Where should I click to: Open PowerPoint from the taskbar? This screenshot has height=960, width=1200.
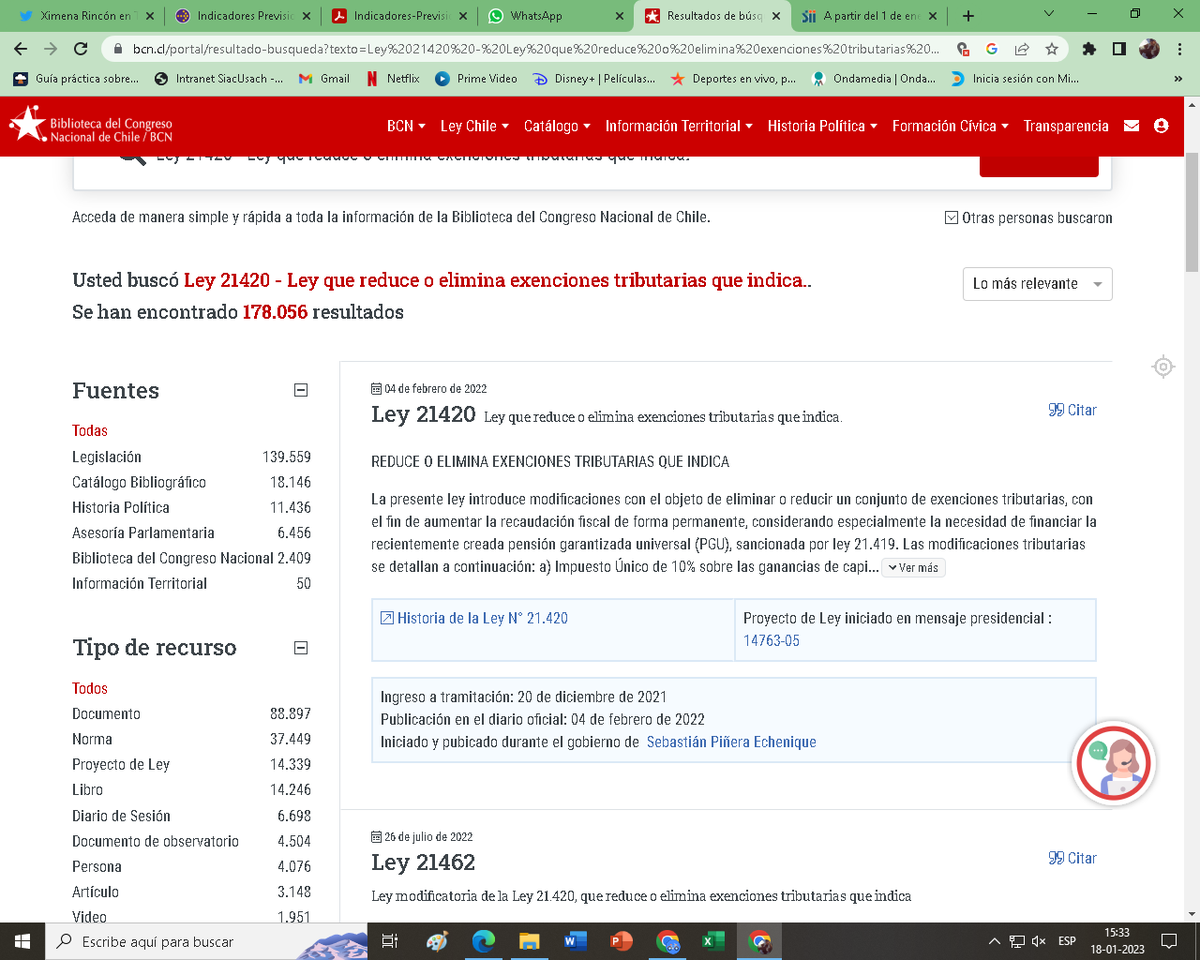click(x=621, y=941)
